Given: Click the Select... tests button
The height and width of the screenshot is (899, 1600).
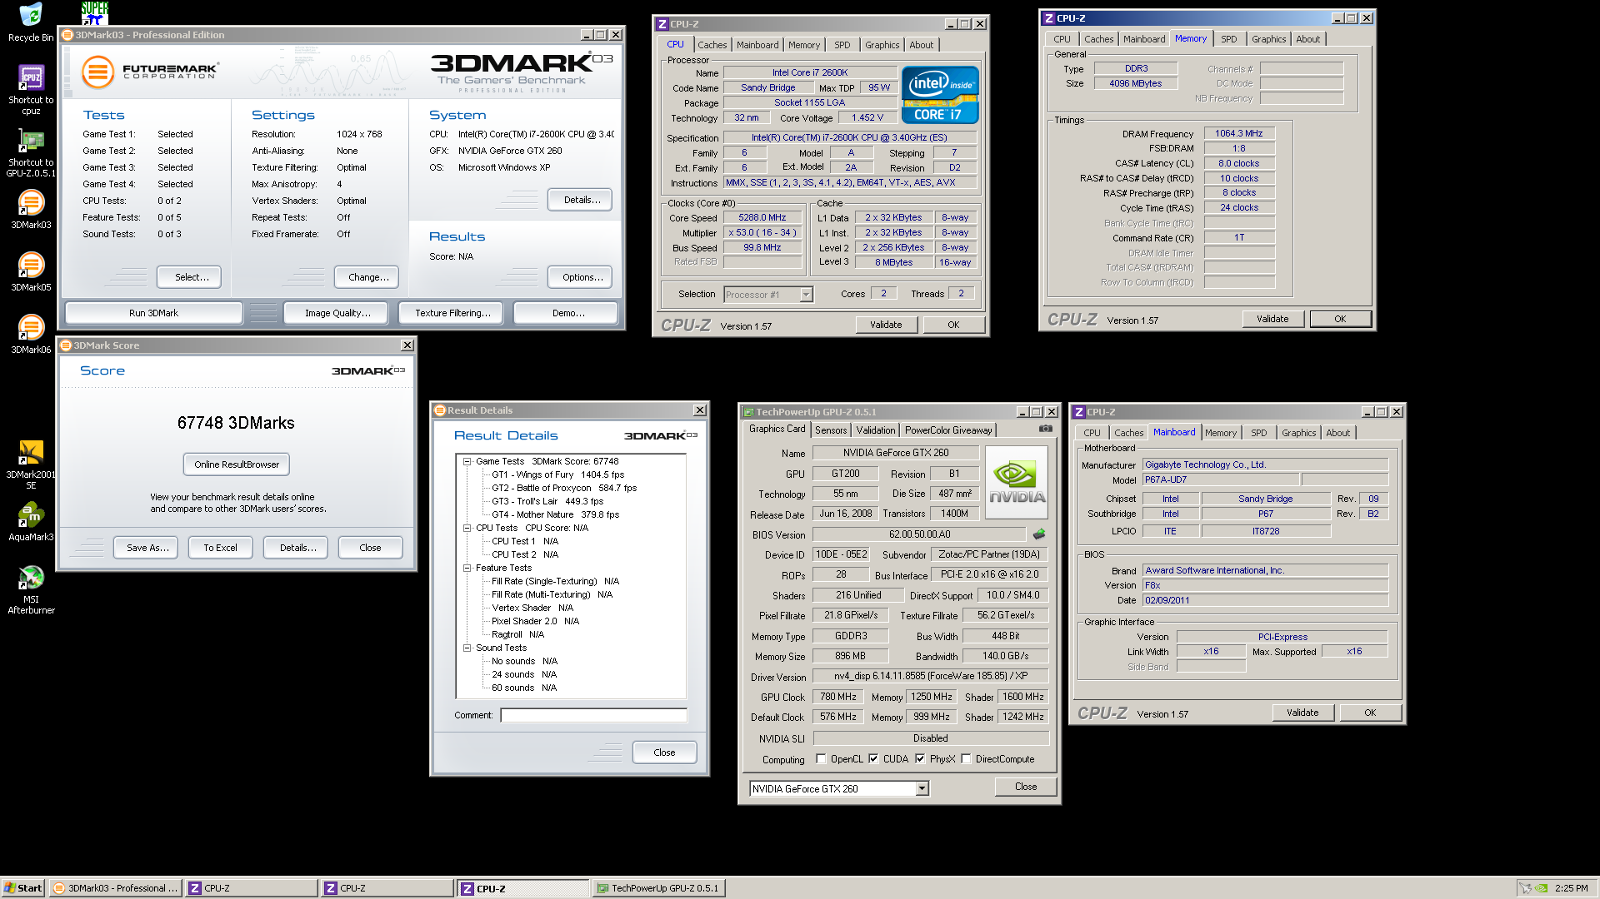Looking at the screenshot, I should [x=190, y=277].
